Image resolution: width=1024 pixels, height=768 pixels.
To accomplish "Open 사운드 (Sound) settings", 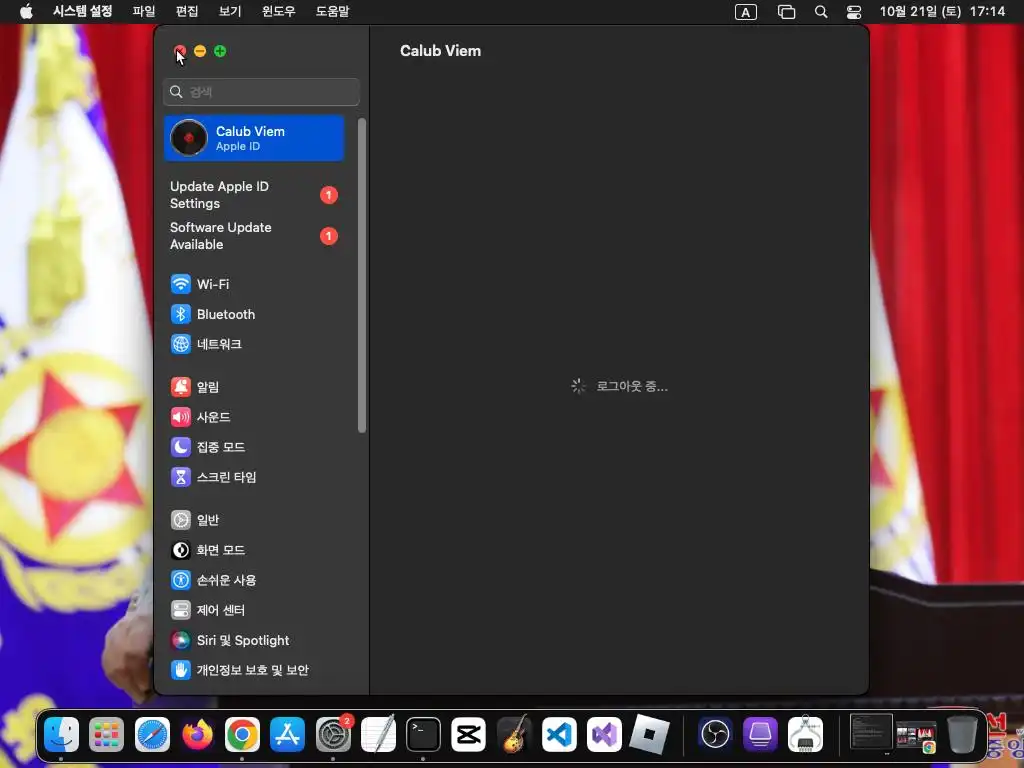I will [254, 417].
